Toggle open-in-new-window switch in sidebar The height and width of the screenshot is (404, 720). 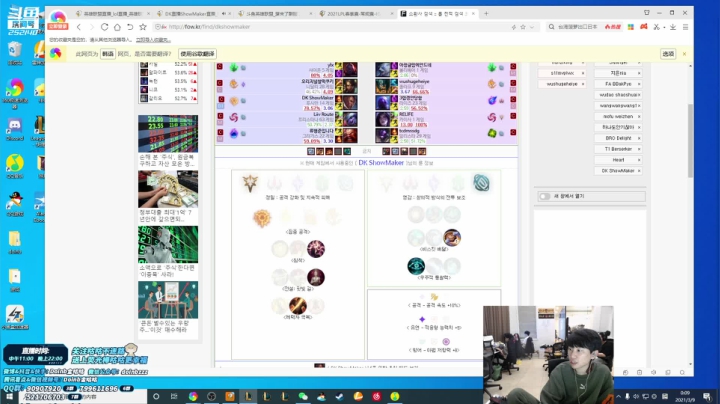(545, 196)
